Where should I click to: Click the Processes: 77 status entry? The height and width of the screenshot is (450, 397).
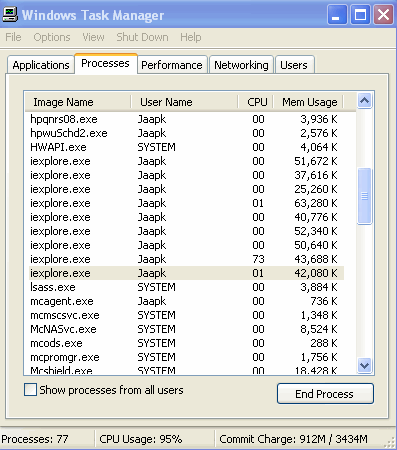click(x=35, y=439)
